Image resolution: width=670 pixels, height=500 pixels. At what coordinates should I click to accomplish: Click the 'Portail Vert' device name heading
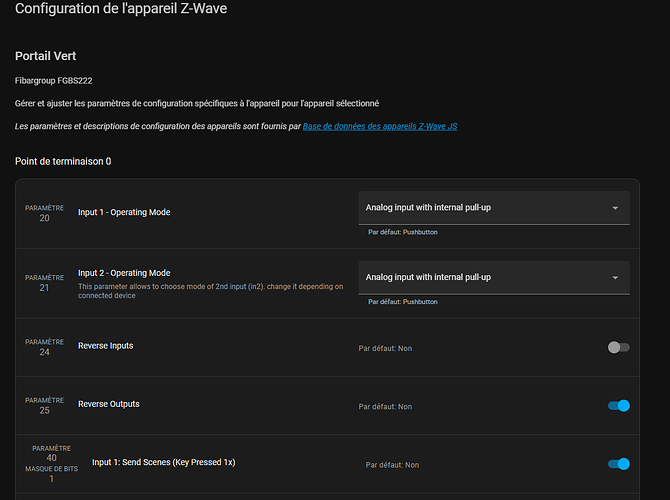point(46,56)
